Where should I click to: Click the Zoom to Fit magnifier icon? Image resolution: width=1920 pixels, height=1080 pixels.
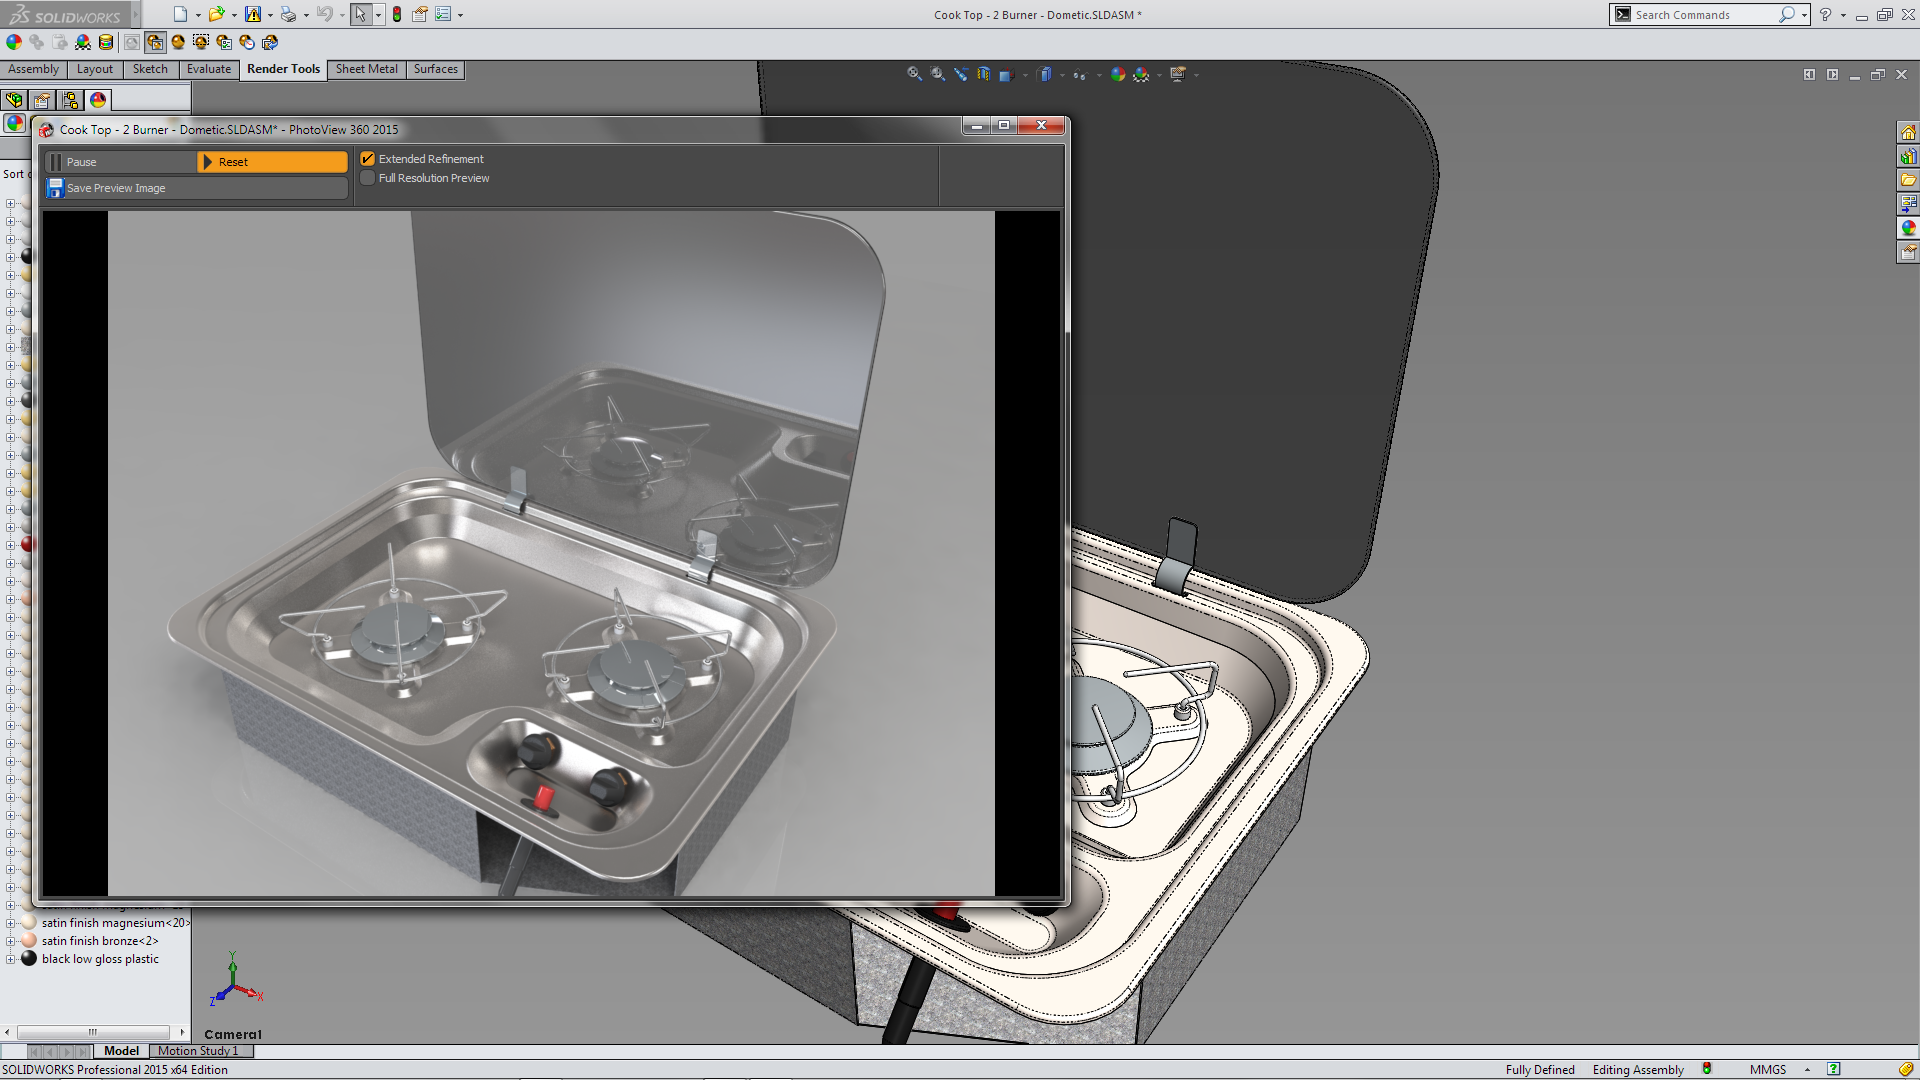point(914,74)
